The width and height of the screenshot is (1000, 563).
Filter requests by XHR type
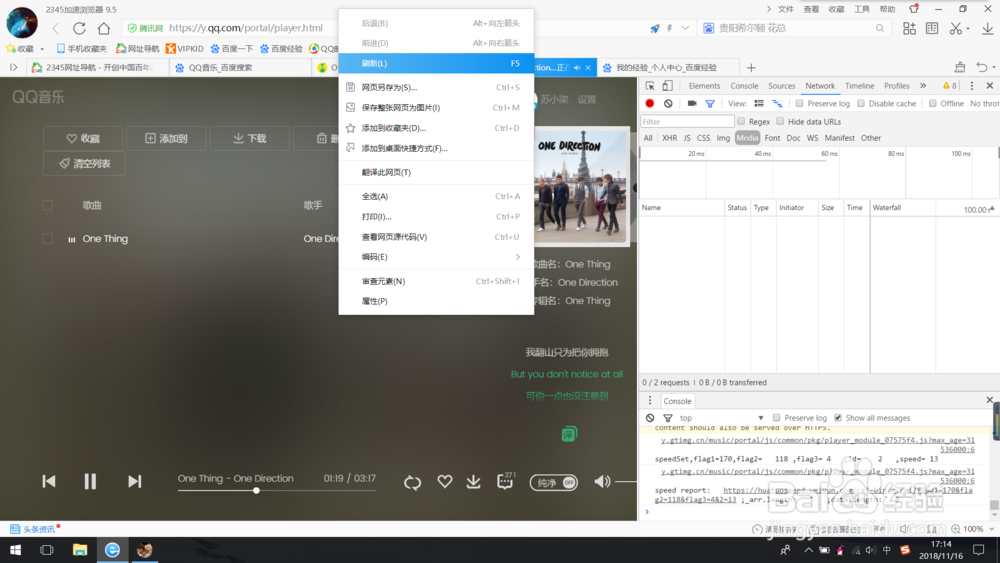click(x=669, y=138)
